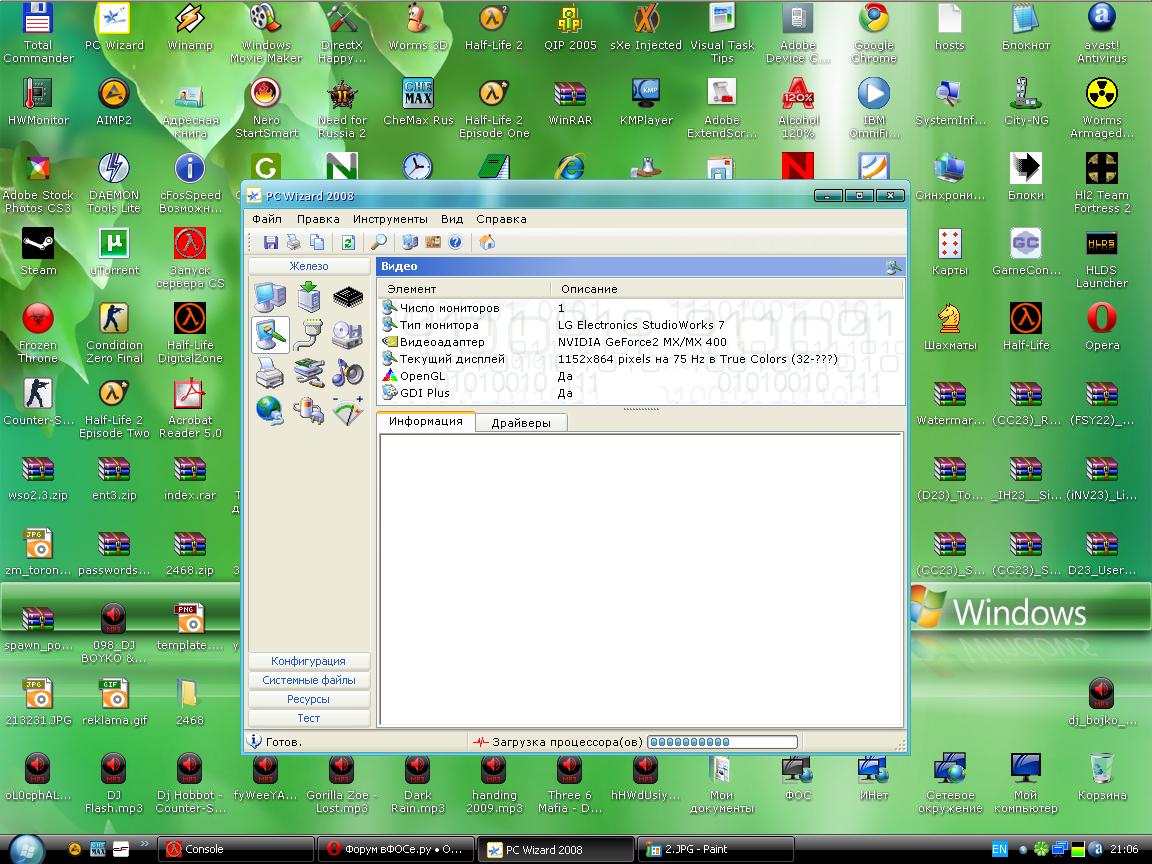Click the blue Help question mark icon
The height and width of the screenshot is (864, 1152).
(456, 242)
